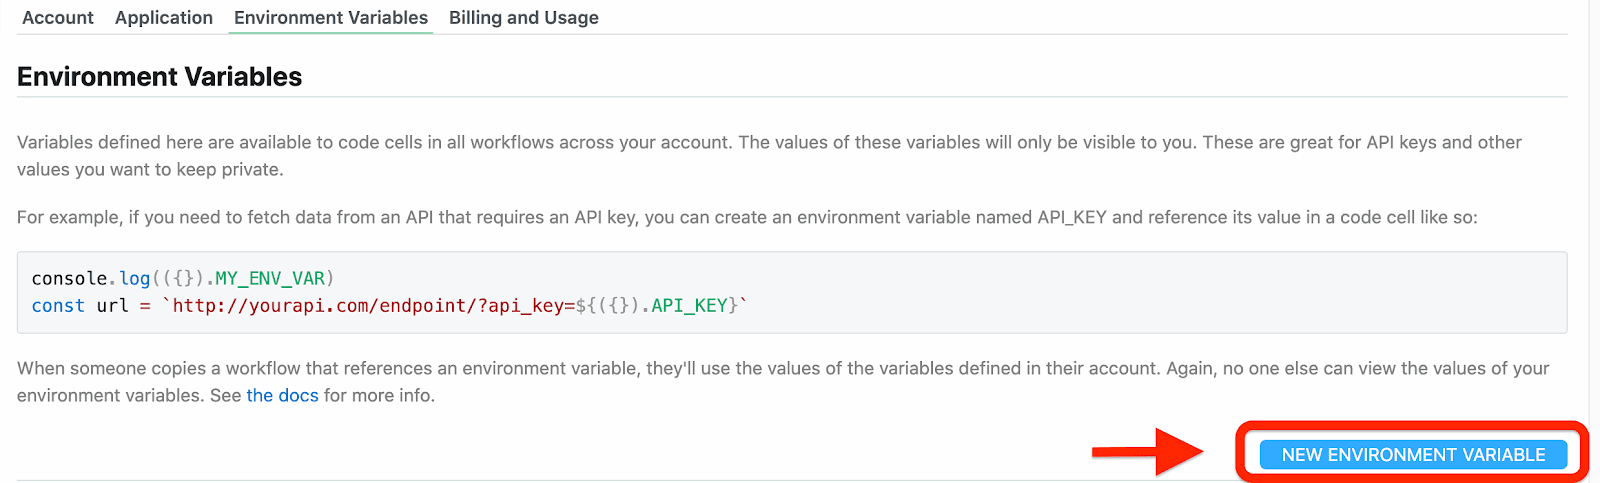This screenshot has height=483, width=1600.
Task: Click the paragraph starting 'Variables defined here'
Action: pyautogui.click(x=770, y=156)
